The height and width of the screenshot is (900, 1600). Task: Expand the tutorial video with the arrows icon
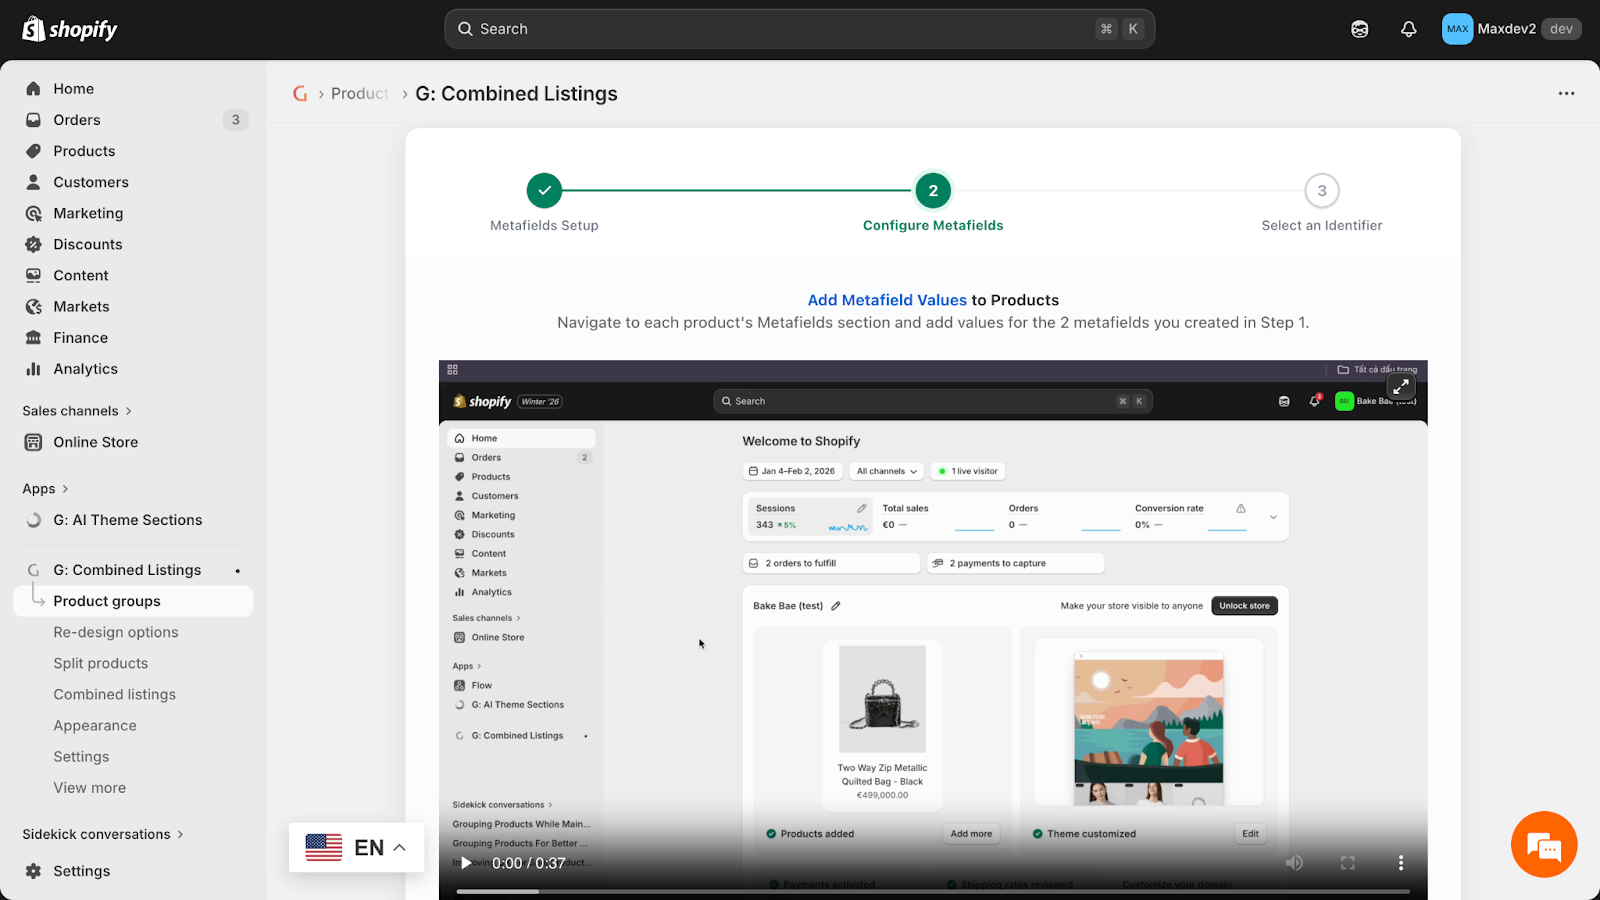(x=1401, y=385)
